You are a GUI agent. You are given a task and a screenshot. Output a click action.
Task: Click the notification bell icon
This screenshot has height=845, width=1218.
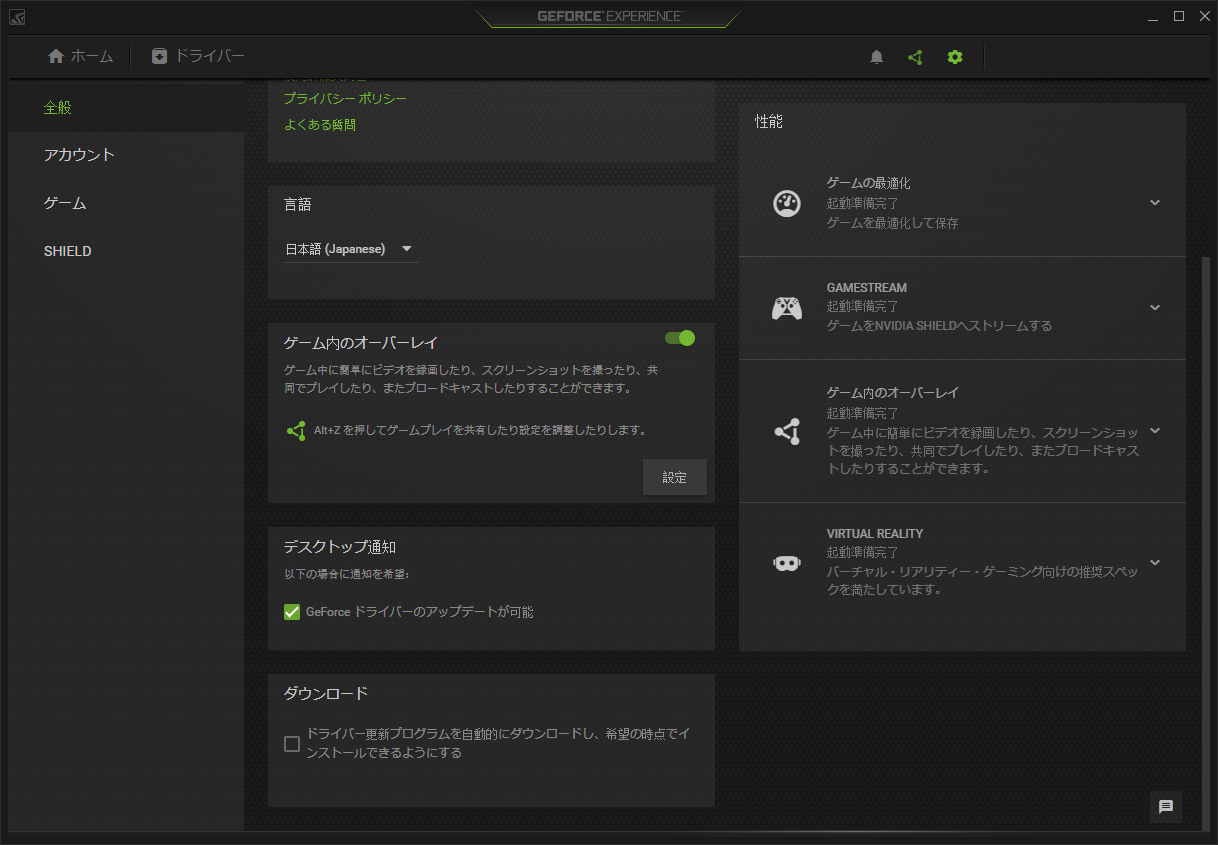tap(876, 57)
